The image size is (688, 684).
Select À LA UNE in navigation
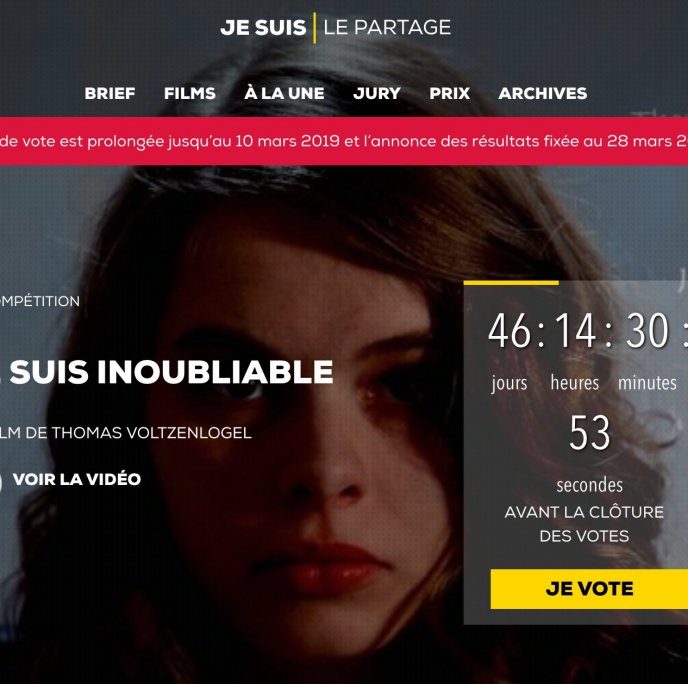(x=284, y=93)
